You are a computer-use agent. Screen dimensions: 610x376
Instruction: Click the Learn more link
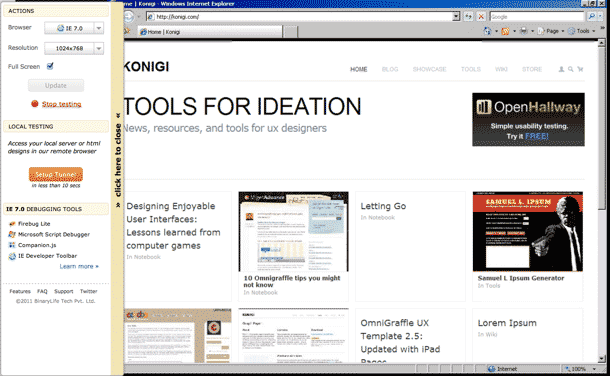pos(79,266)
